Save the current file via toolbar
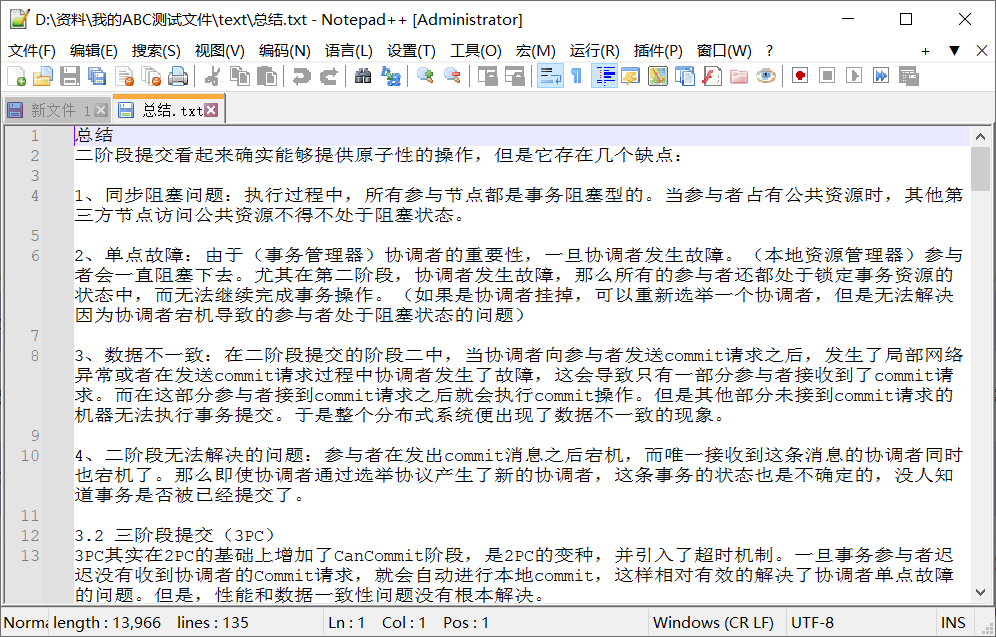 [69, 76]
